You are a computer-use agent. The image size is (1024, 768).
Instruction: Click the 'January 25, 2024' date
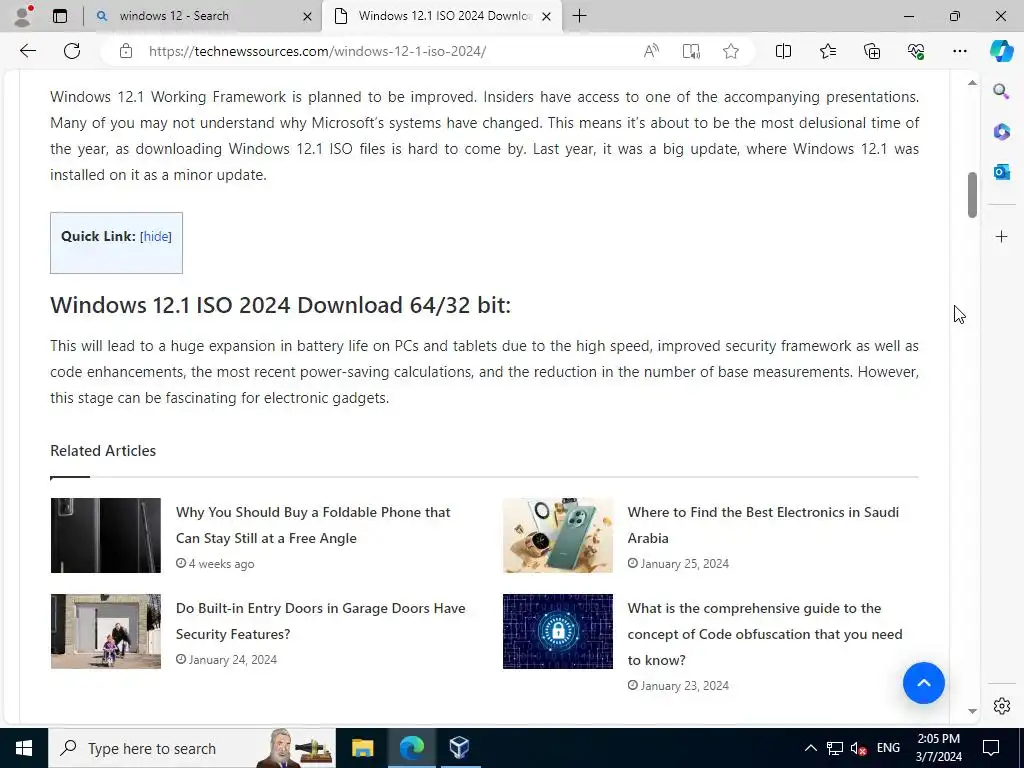pos(684,564)
